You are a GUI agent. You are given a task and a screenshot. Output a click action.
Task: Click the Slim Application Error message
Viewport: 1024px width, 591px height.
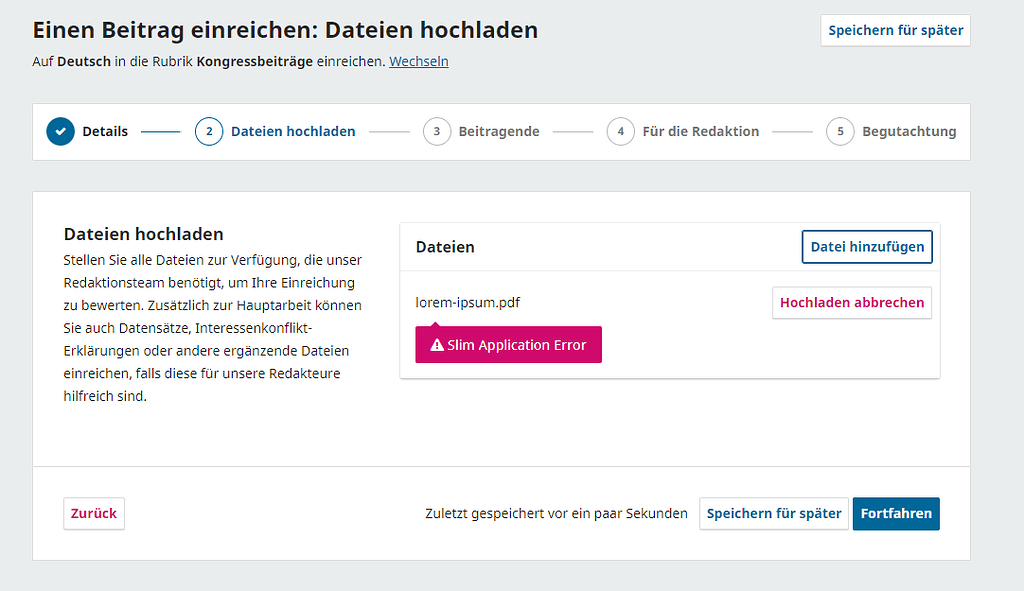508,345
